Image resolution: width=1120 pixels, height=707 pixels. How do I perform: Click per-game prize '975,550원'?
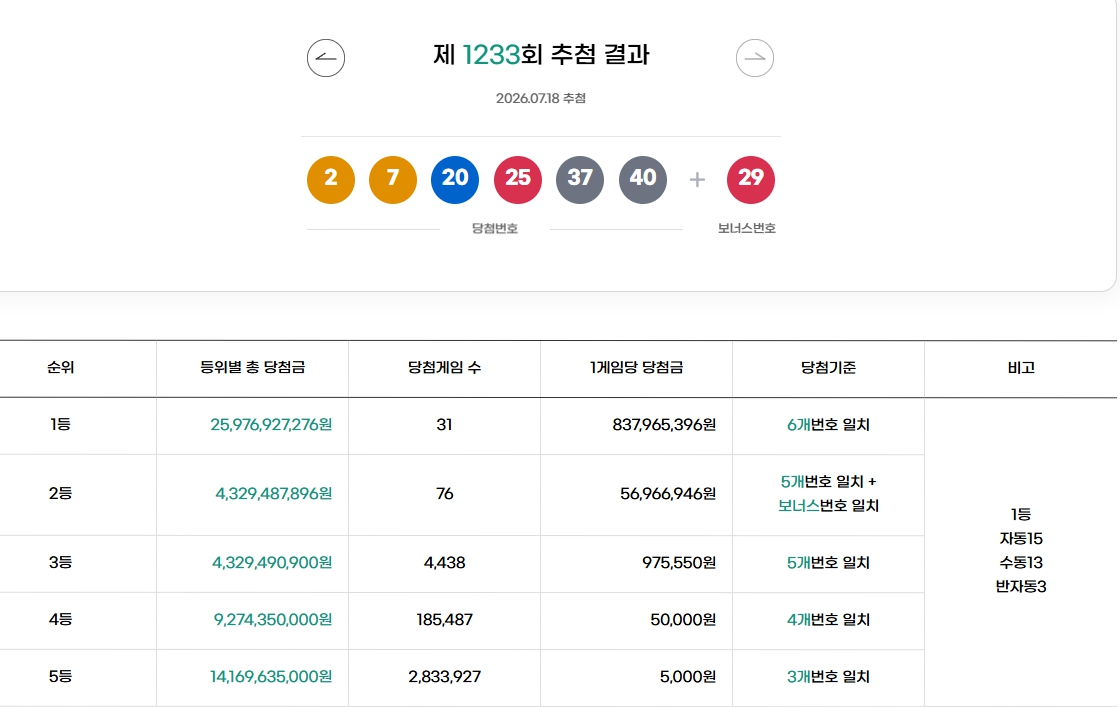tap(679, 563)
